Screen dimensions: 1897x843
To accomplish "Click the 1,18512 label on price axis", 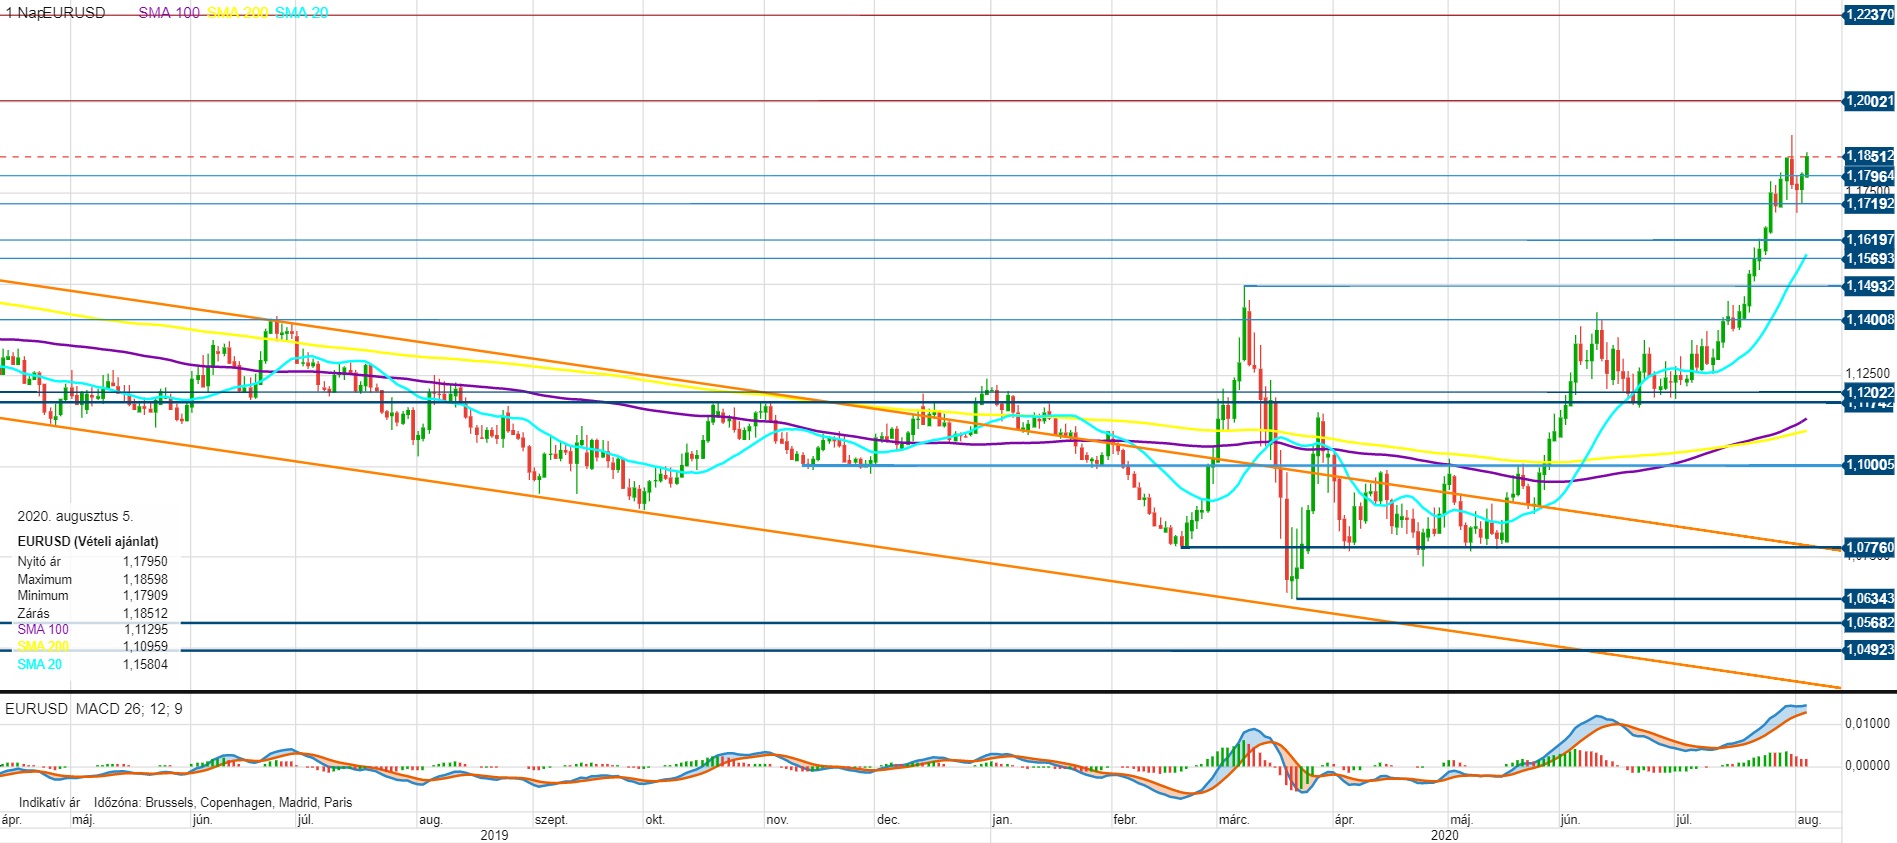I will tap(1869, 156).
